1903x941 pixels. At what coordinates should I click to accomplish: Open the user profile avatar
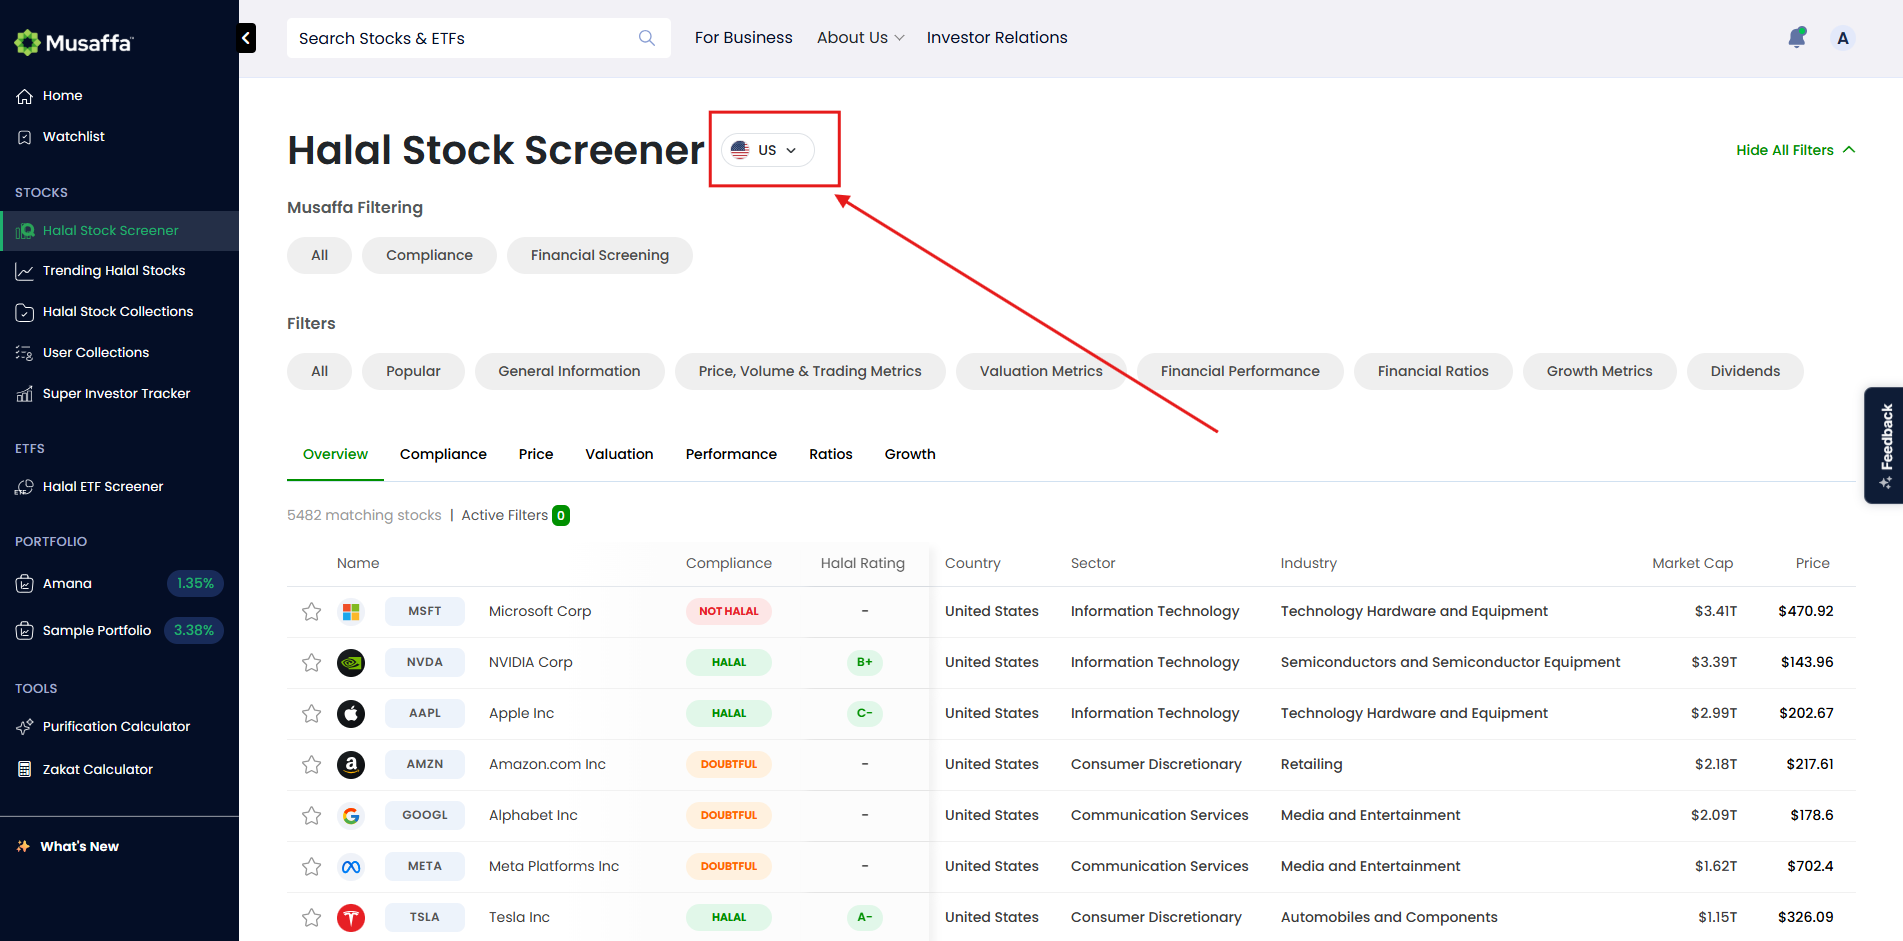coord(1842,38)
